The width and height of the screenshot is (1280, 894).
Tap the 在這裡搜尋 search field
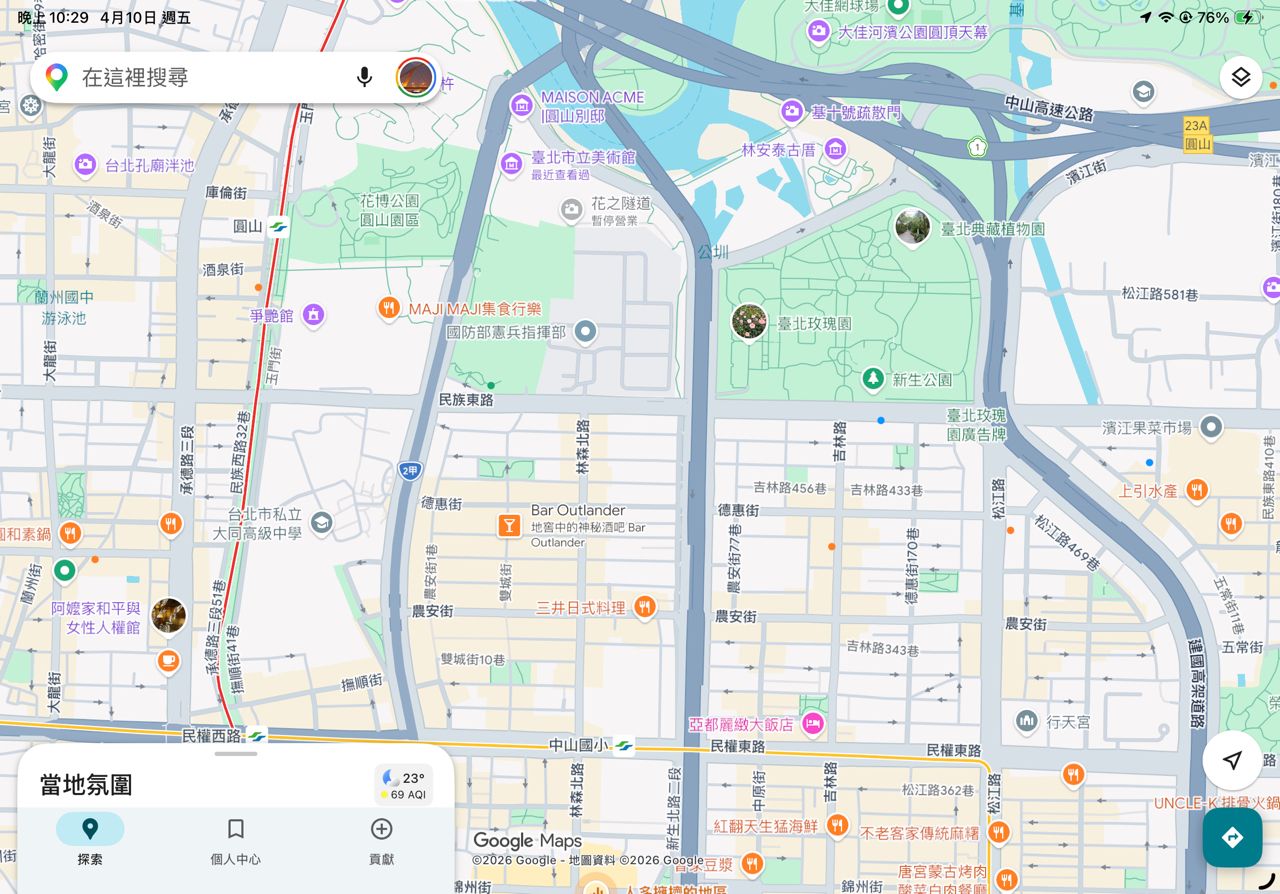(x=210, y=77)
